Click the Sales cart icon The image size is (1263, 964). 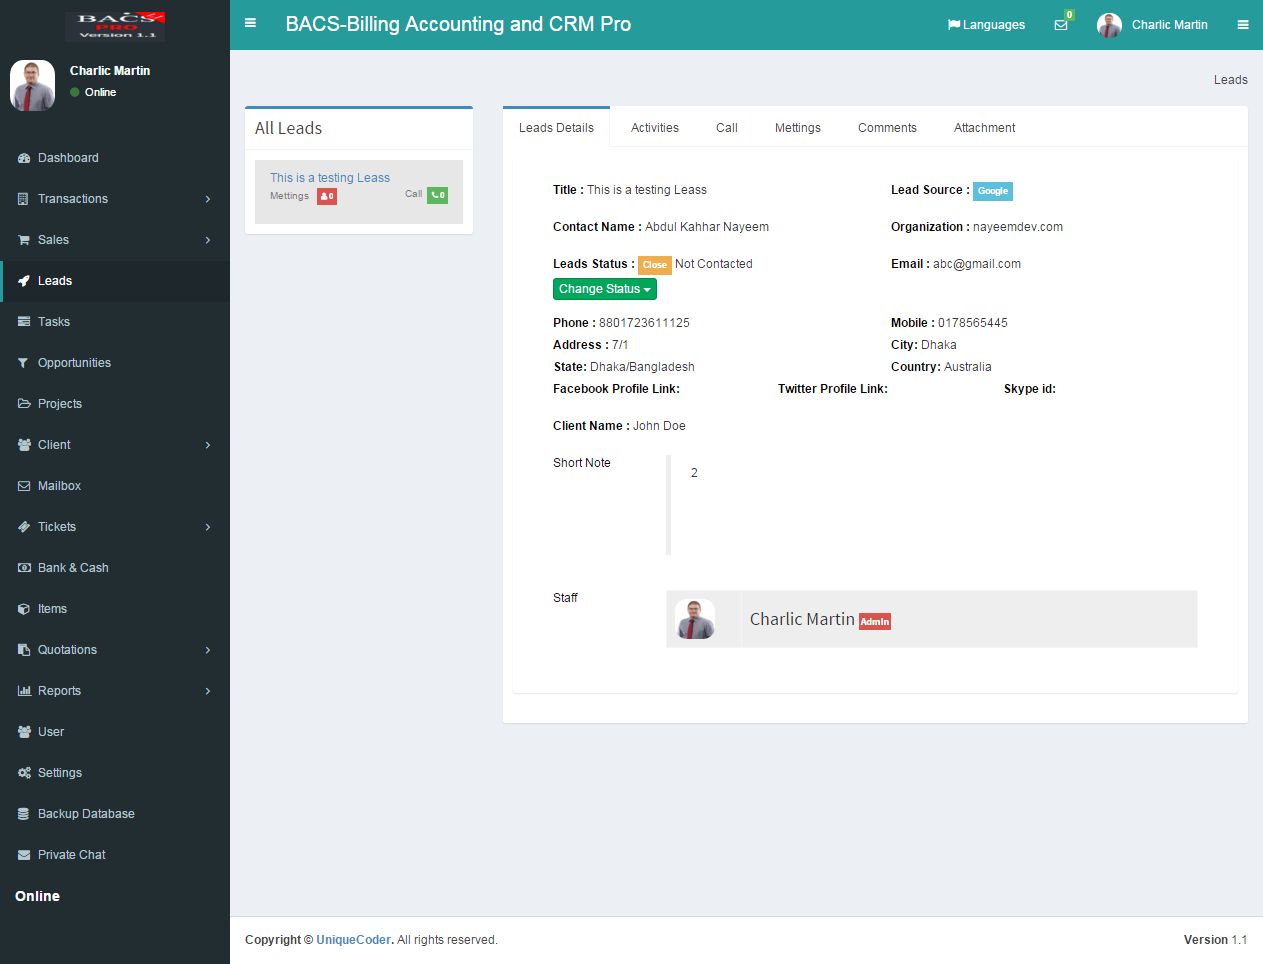[x=24, y=240]
